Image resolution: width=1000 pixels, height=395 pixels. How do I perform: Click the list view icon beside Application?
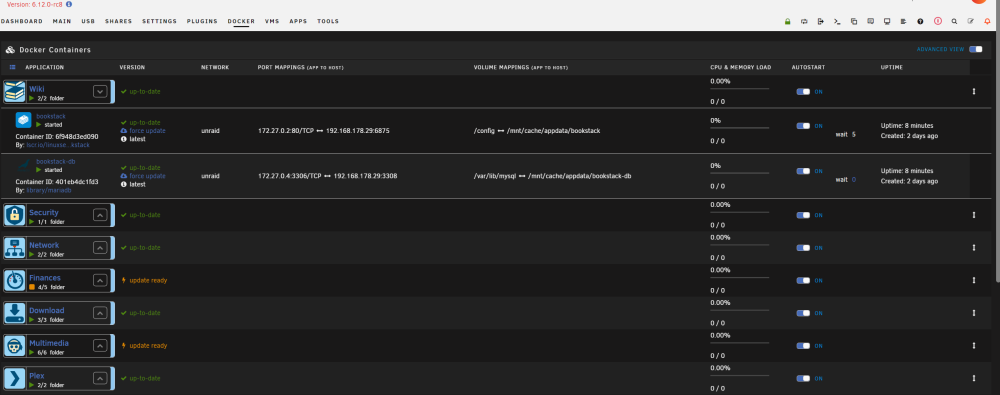[13, 67]
